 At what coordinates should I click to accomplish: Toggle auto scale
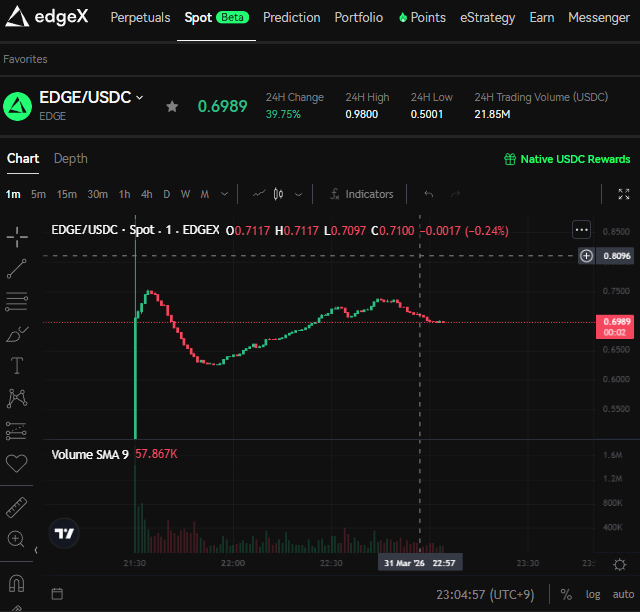(x=623, y=594)
